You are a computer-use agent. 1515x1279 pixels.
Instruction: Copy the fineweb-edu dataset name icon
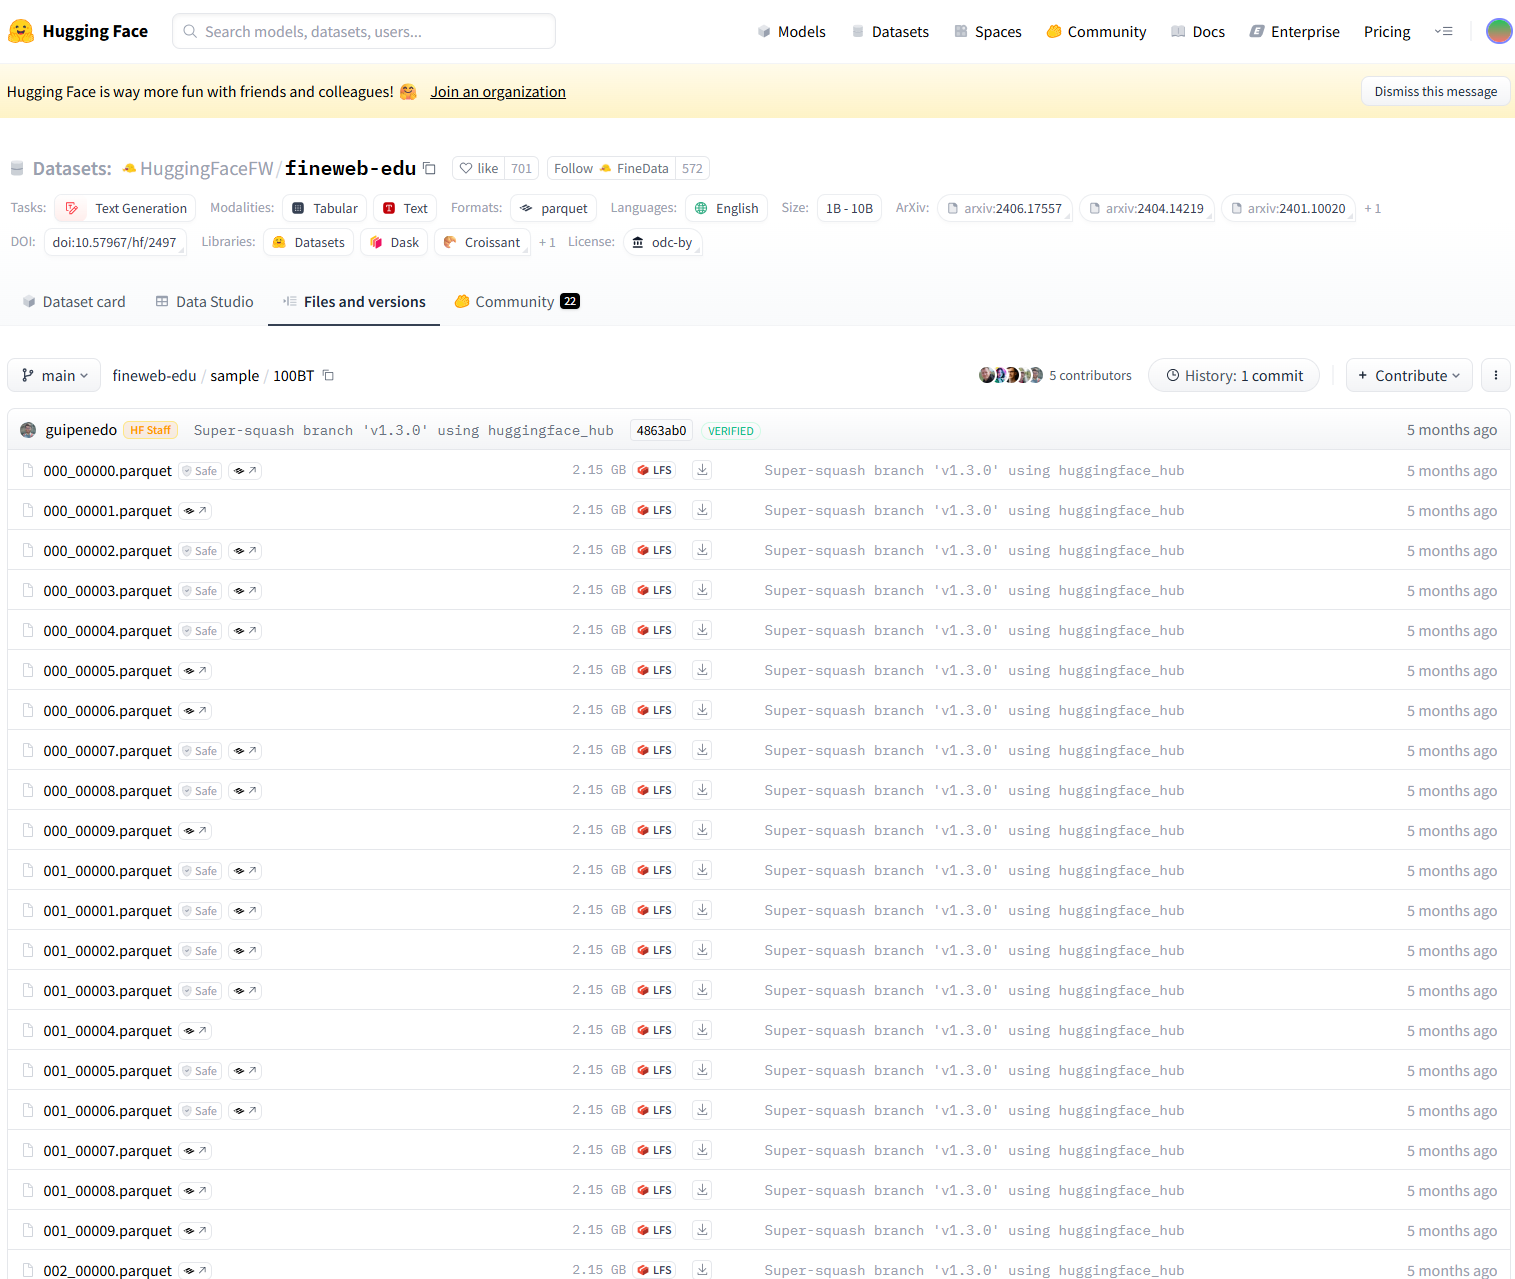429,168
